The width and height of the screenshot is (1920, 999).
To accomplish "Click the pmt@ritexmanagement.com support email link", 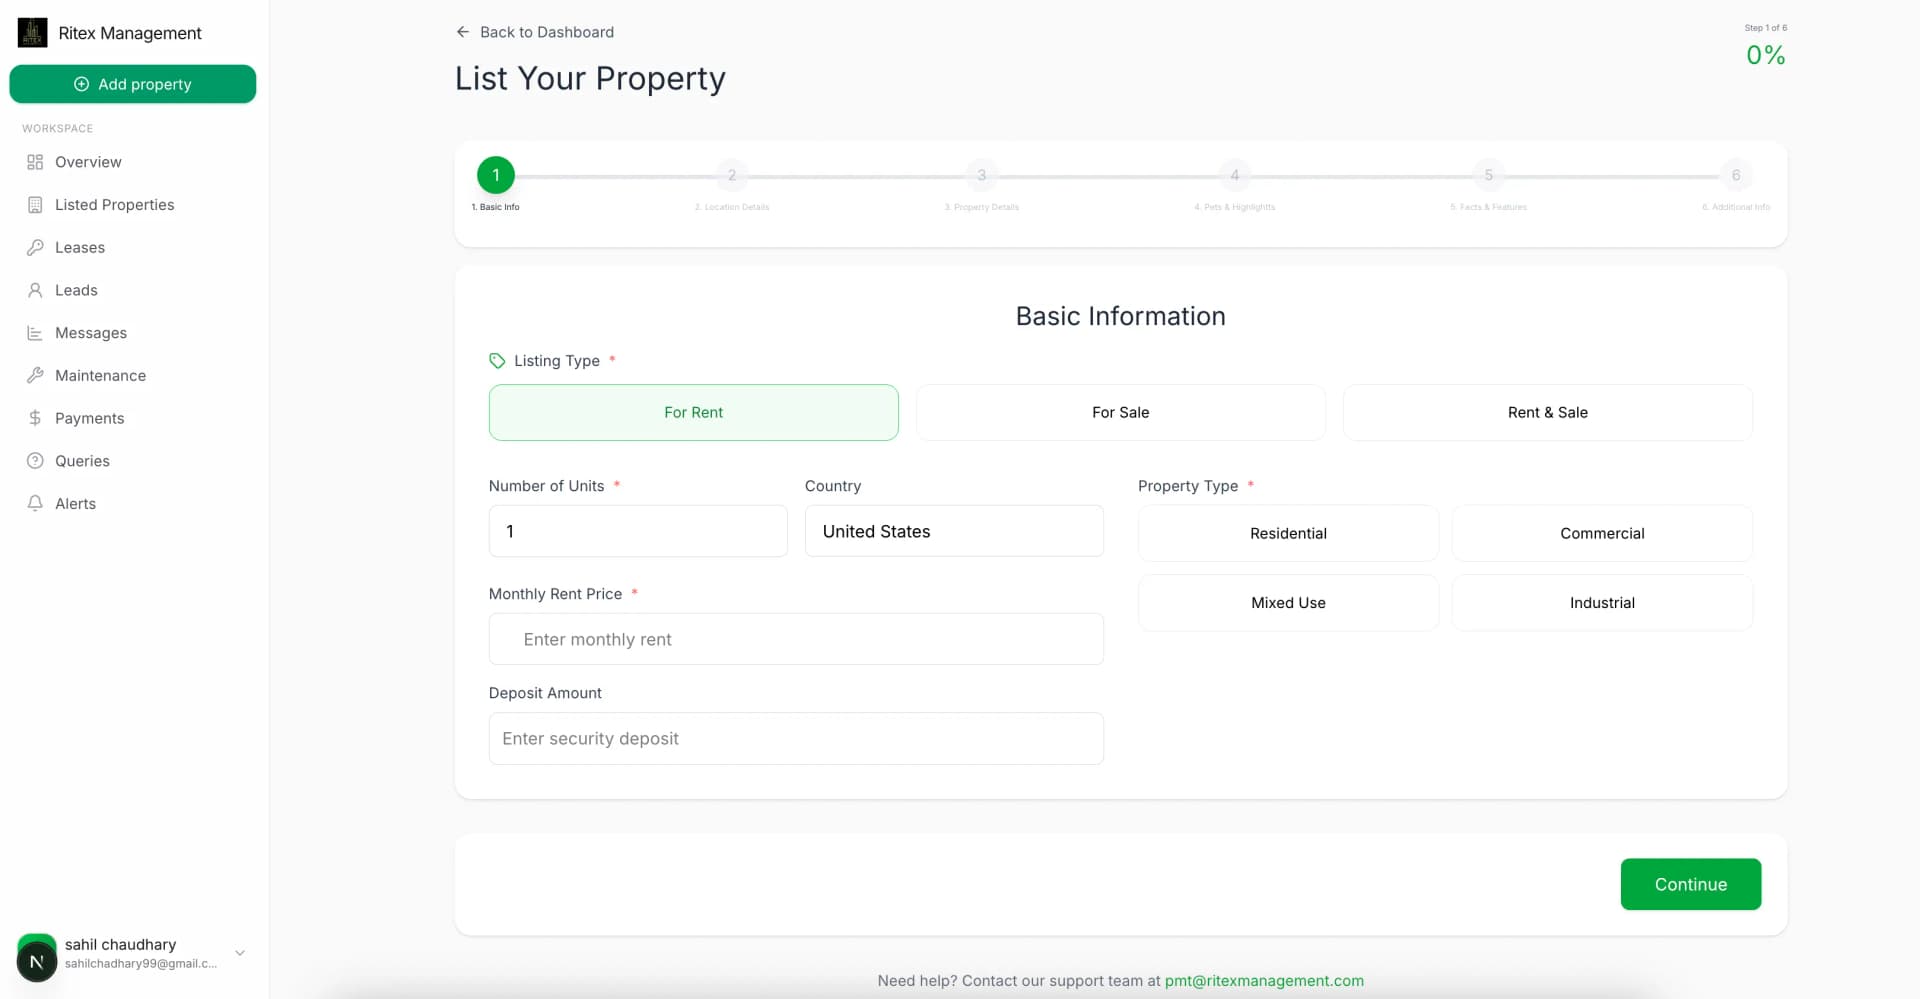I will click(1264, 981).
